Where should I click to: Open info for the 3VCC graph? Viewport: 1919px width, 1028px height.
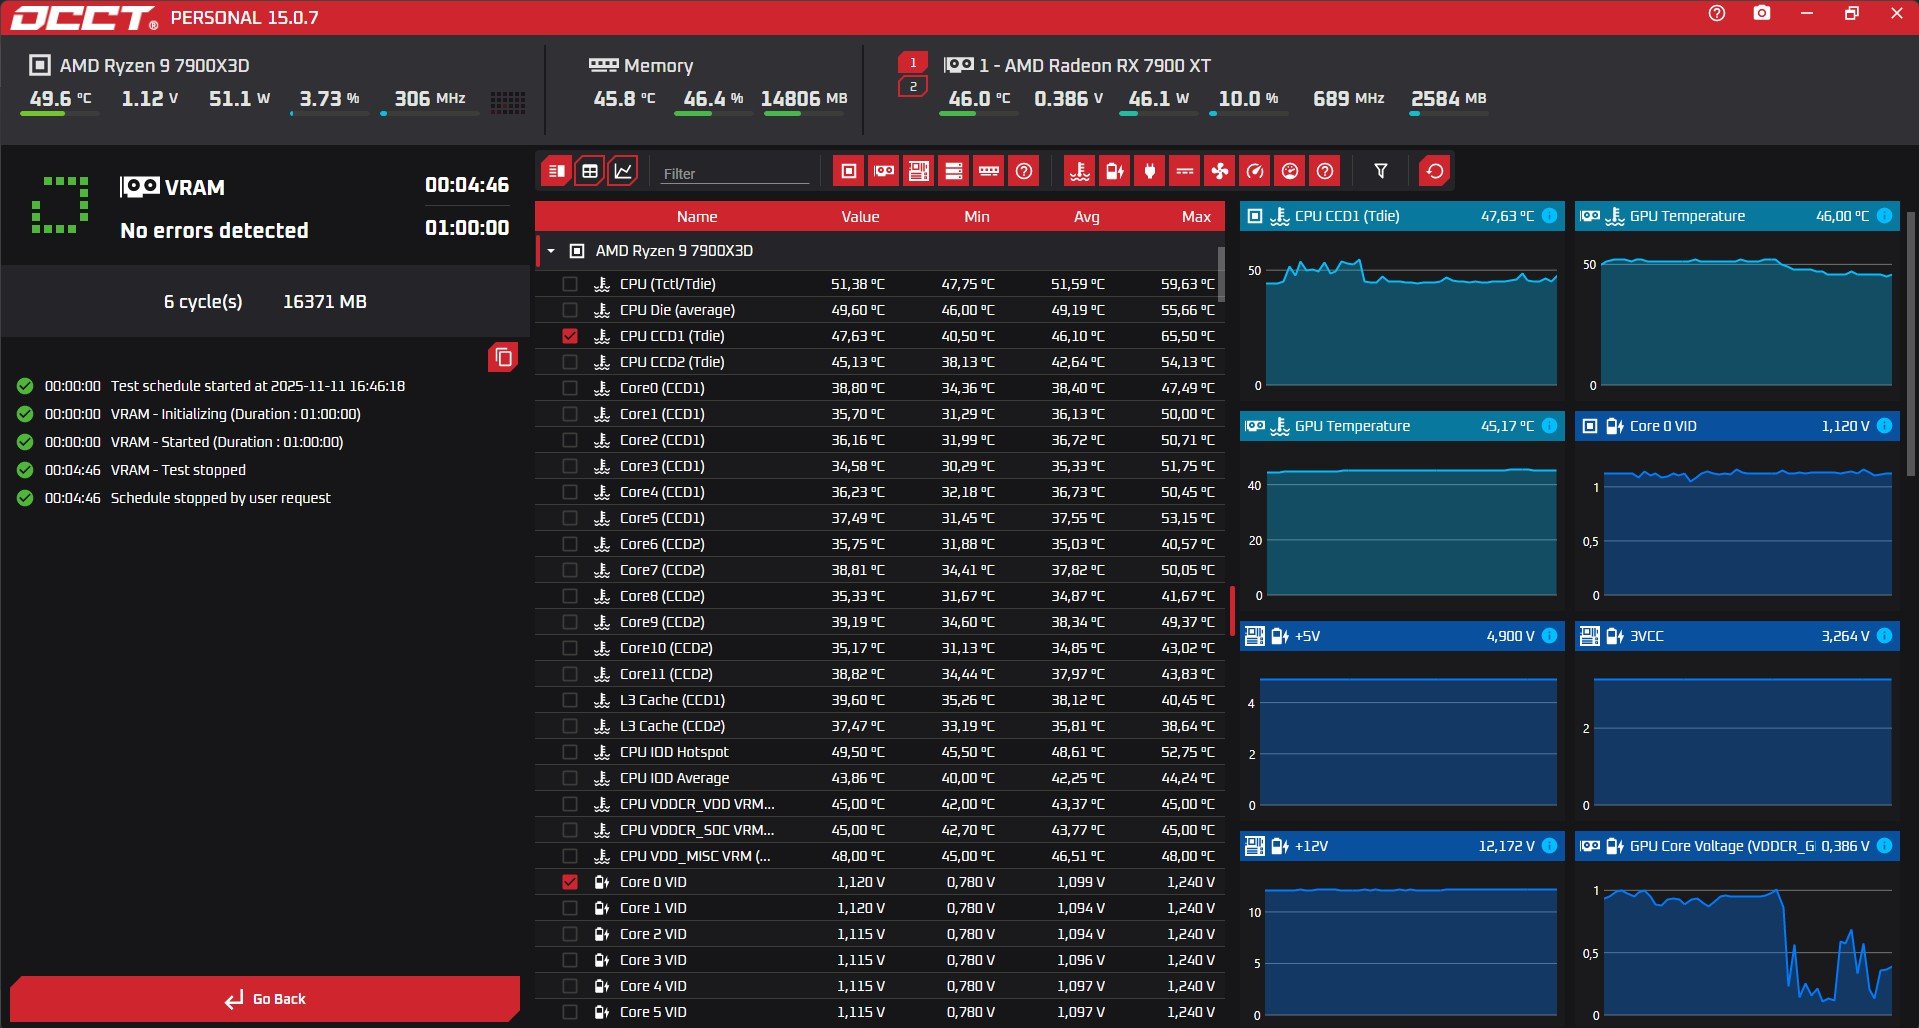click(x=1884, y=636)
